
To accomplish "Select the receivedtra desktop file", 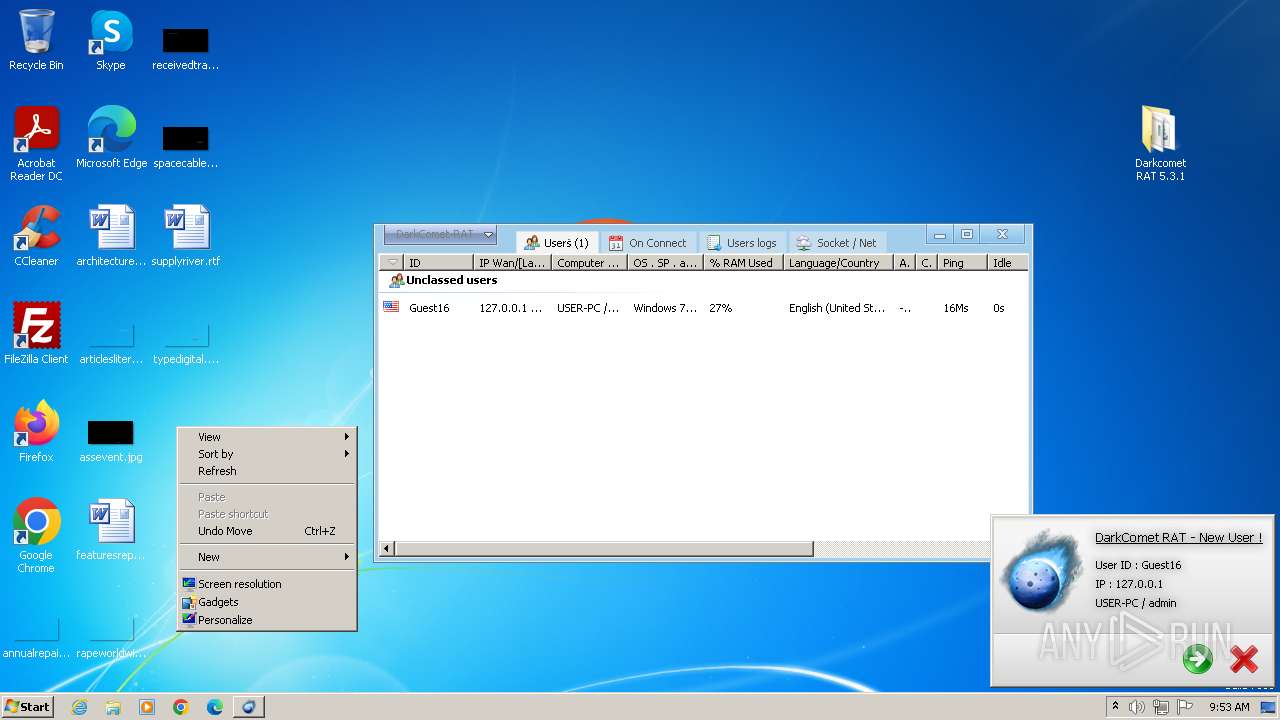I will 186,48.
